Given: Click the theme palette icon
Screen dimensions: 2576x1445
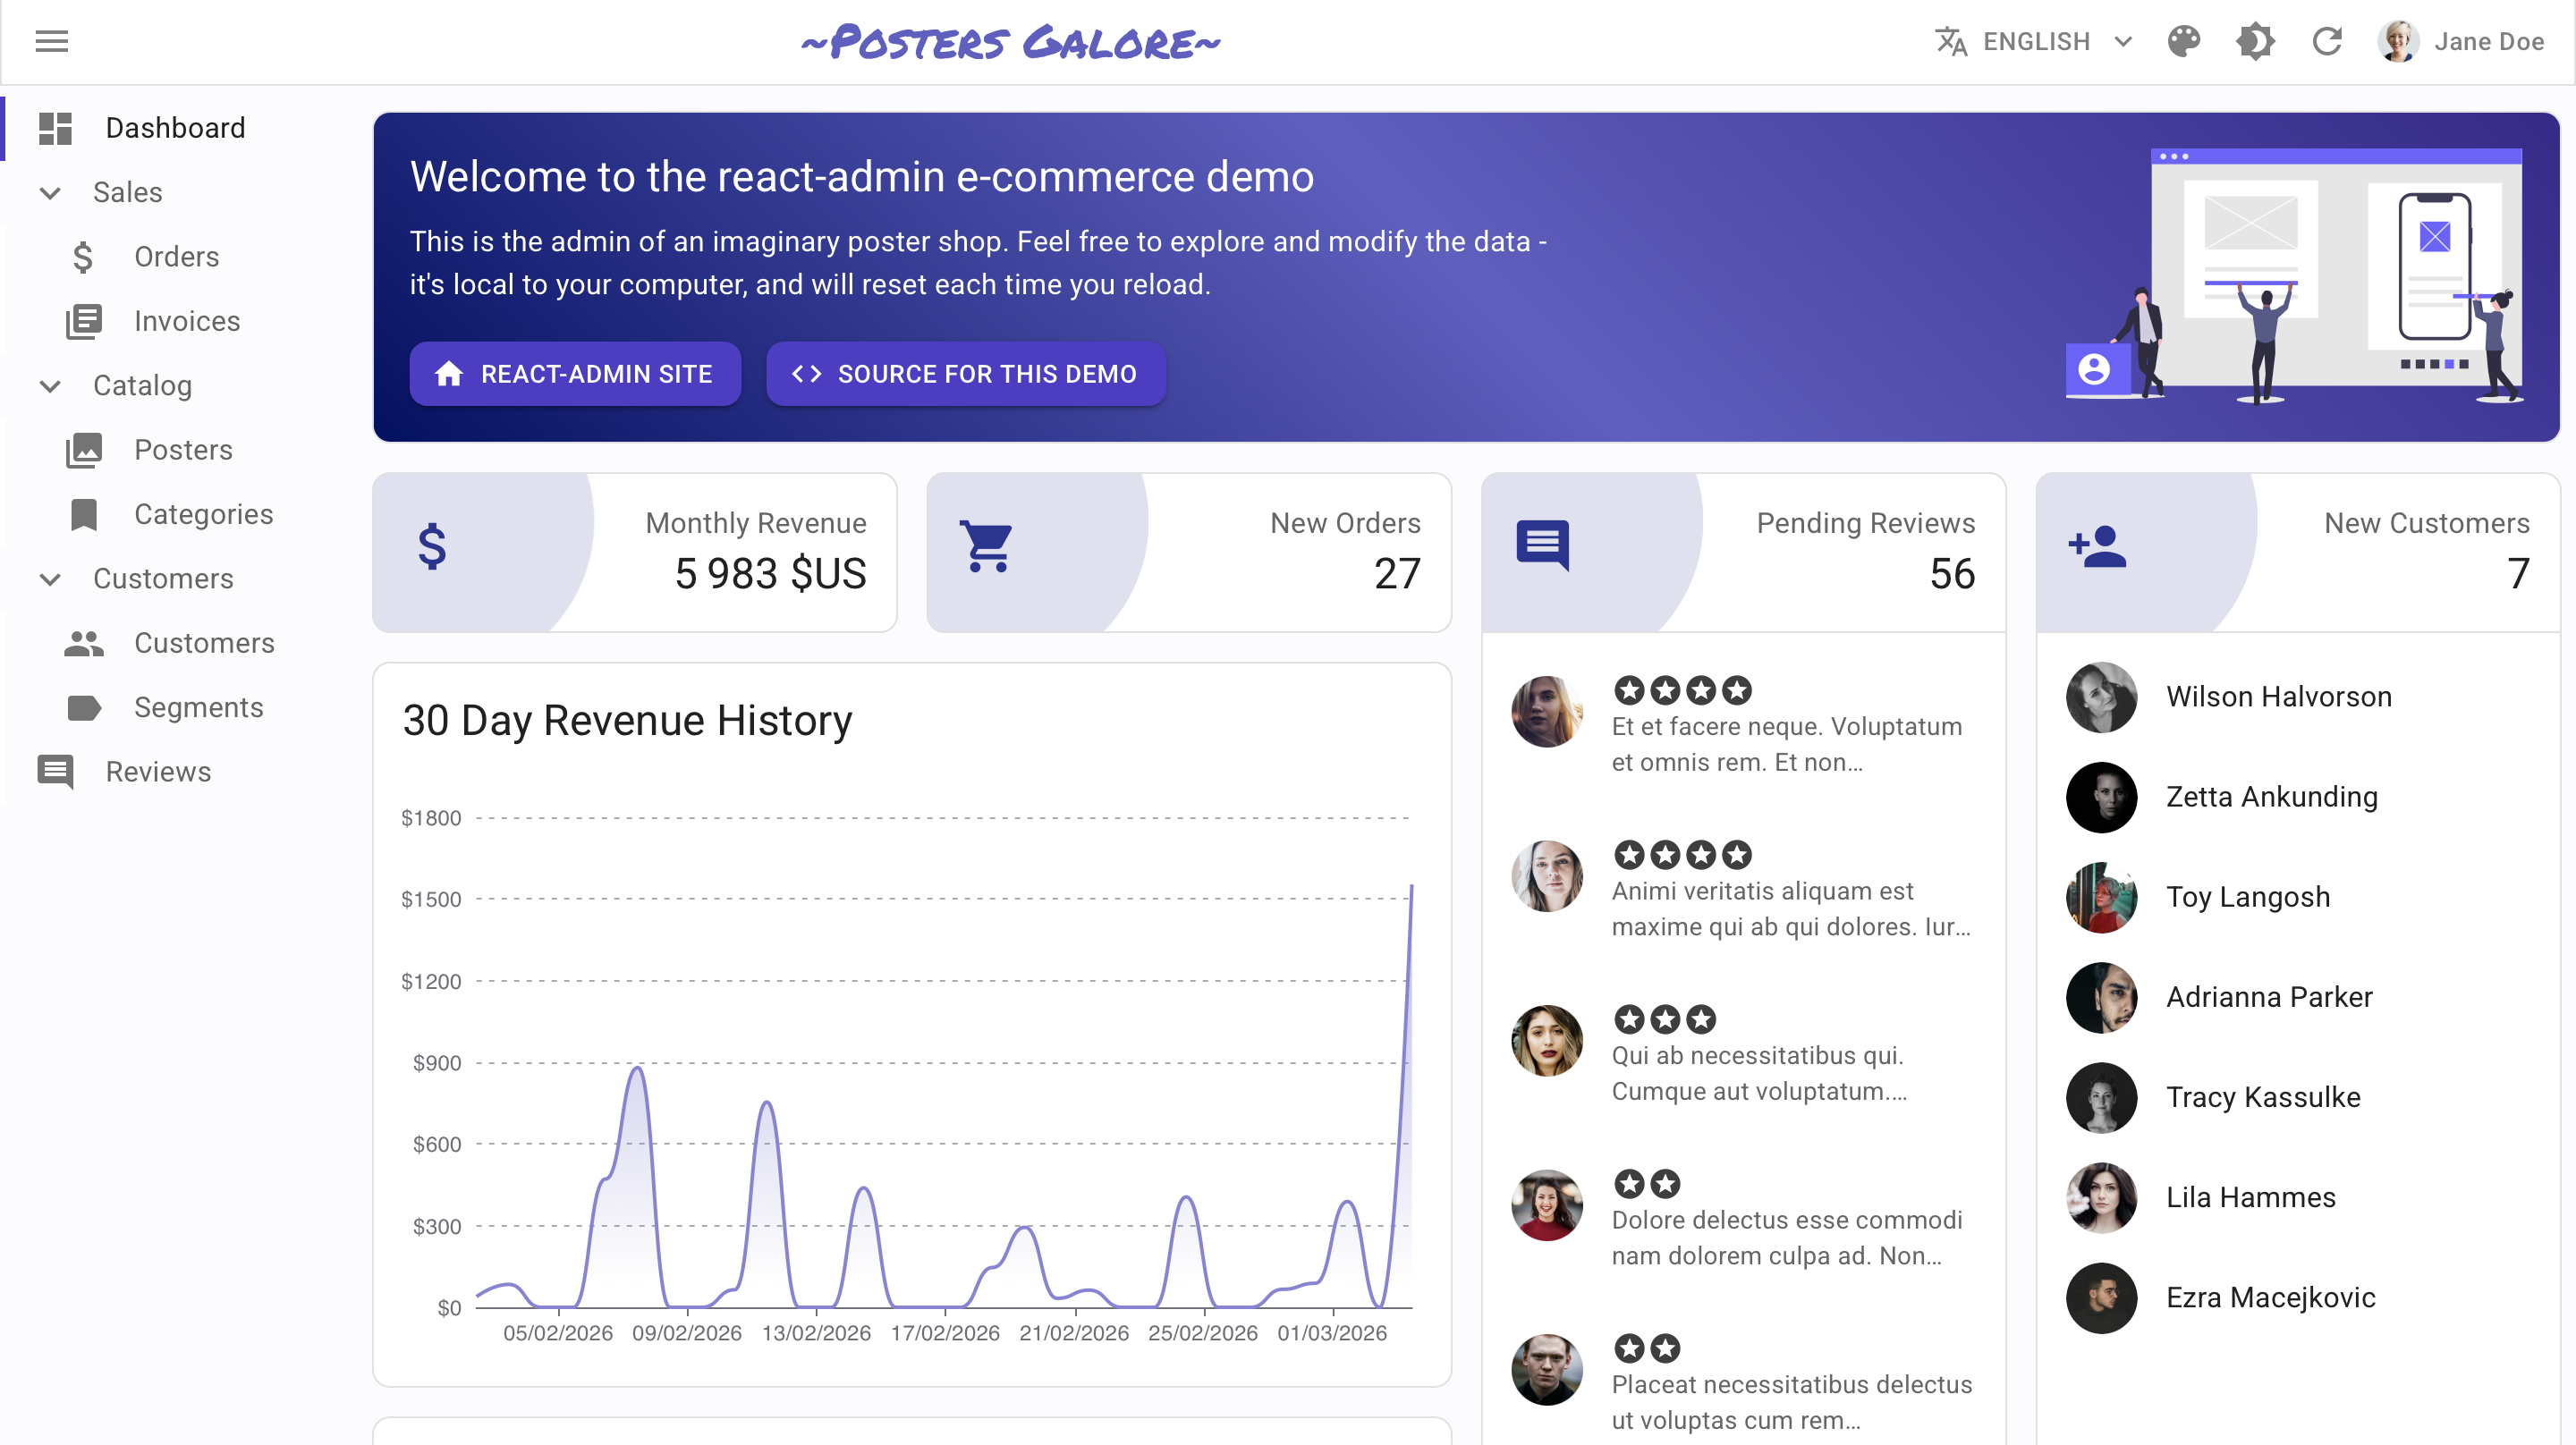Looking at the screenshot, I should pos(2183,41).
